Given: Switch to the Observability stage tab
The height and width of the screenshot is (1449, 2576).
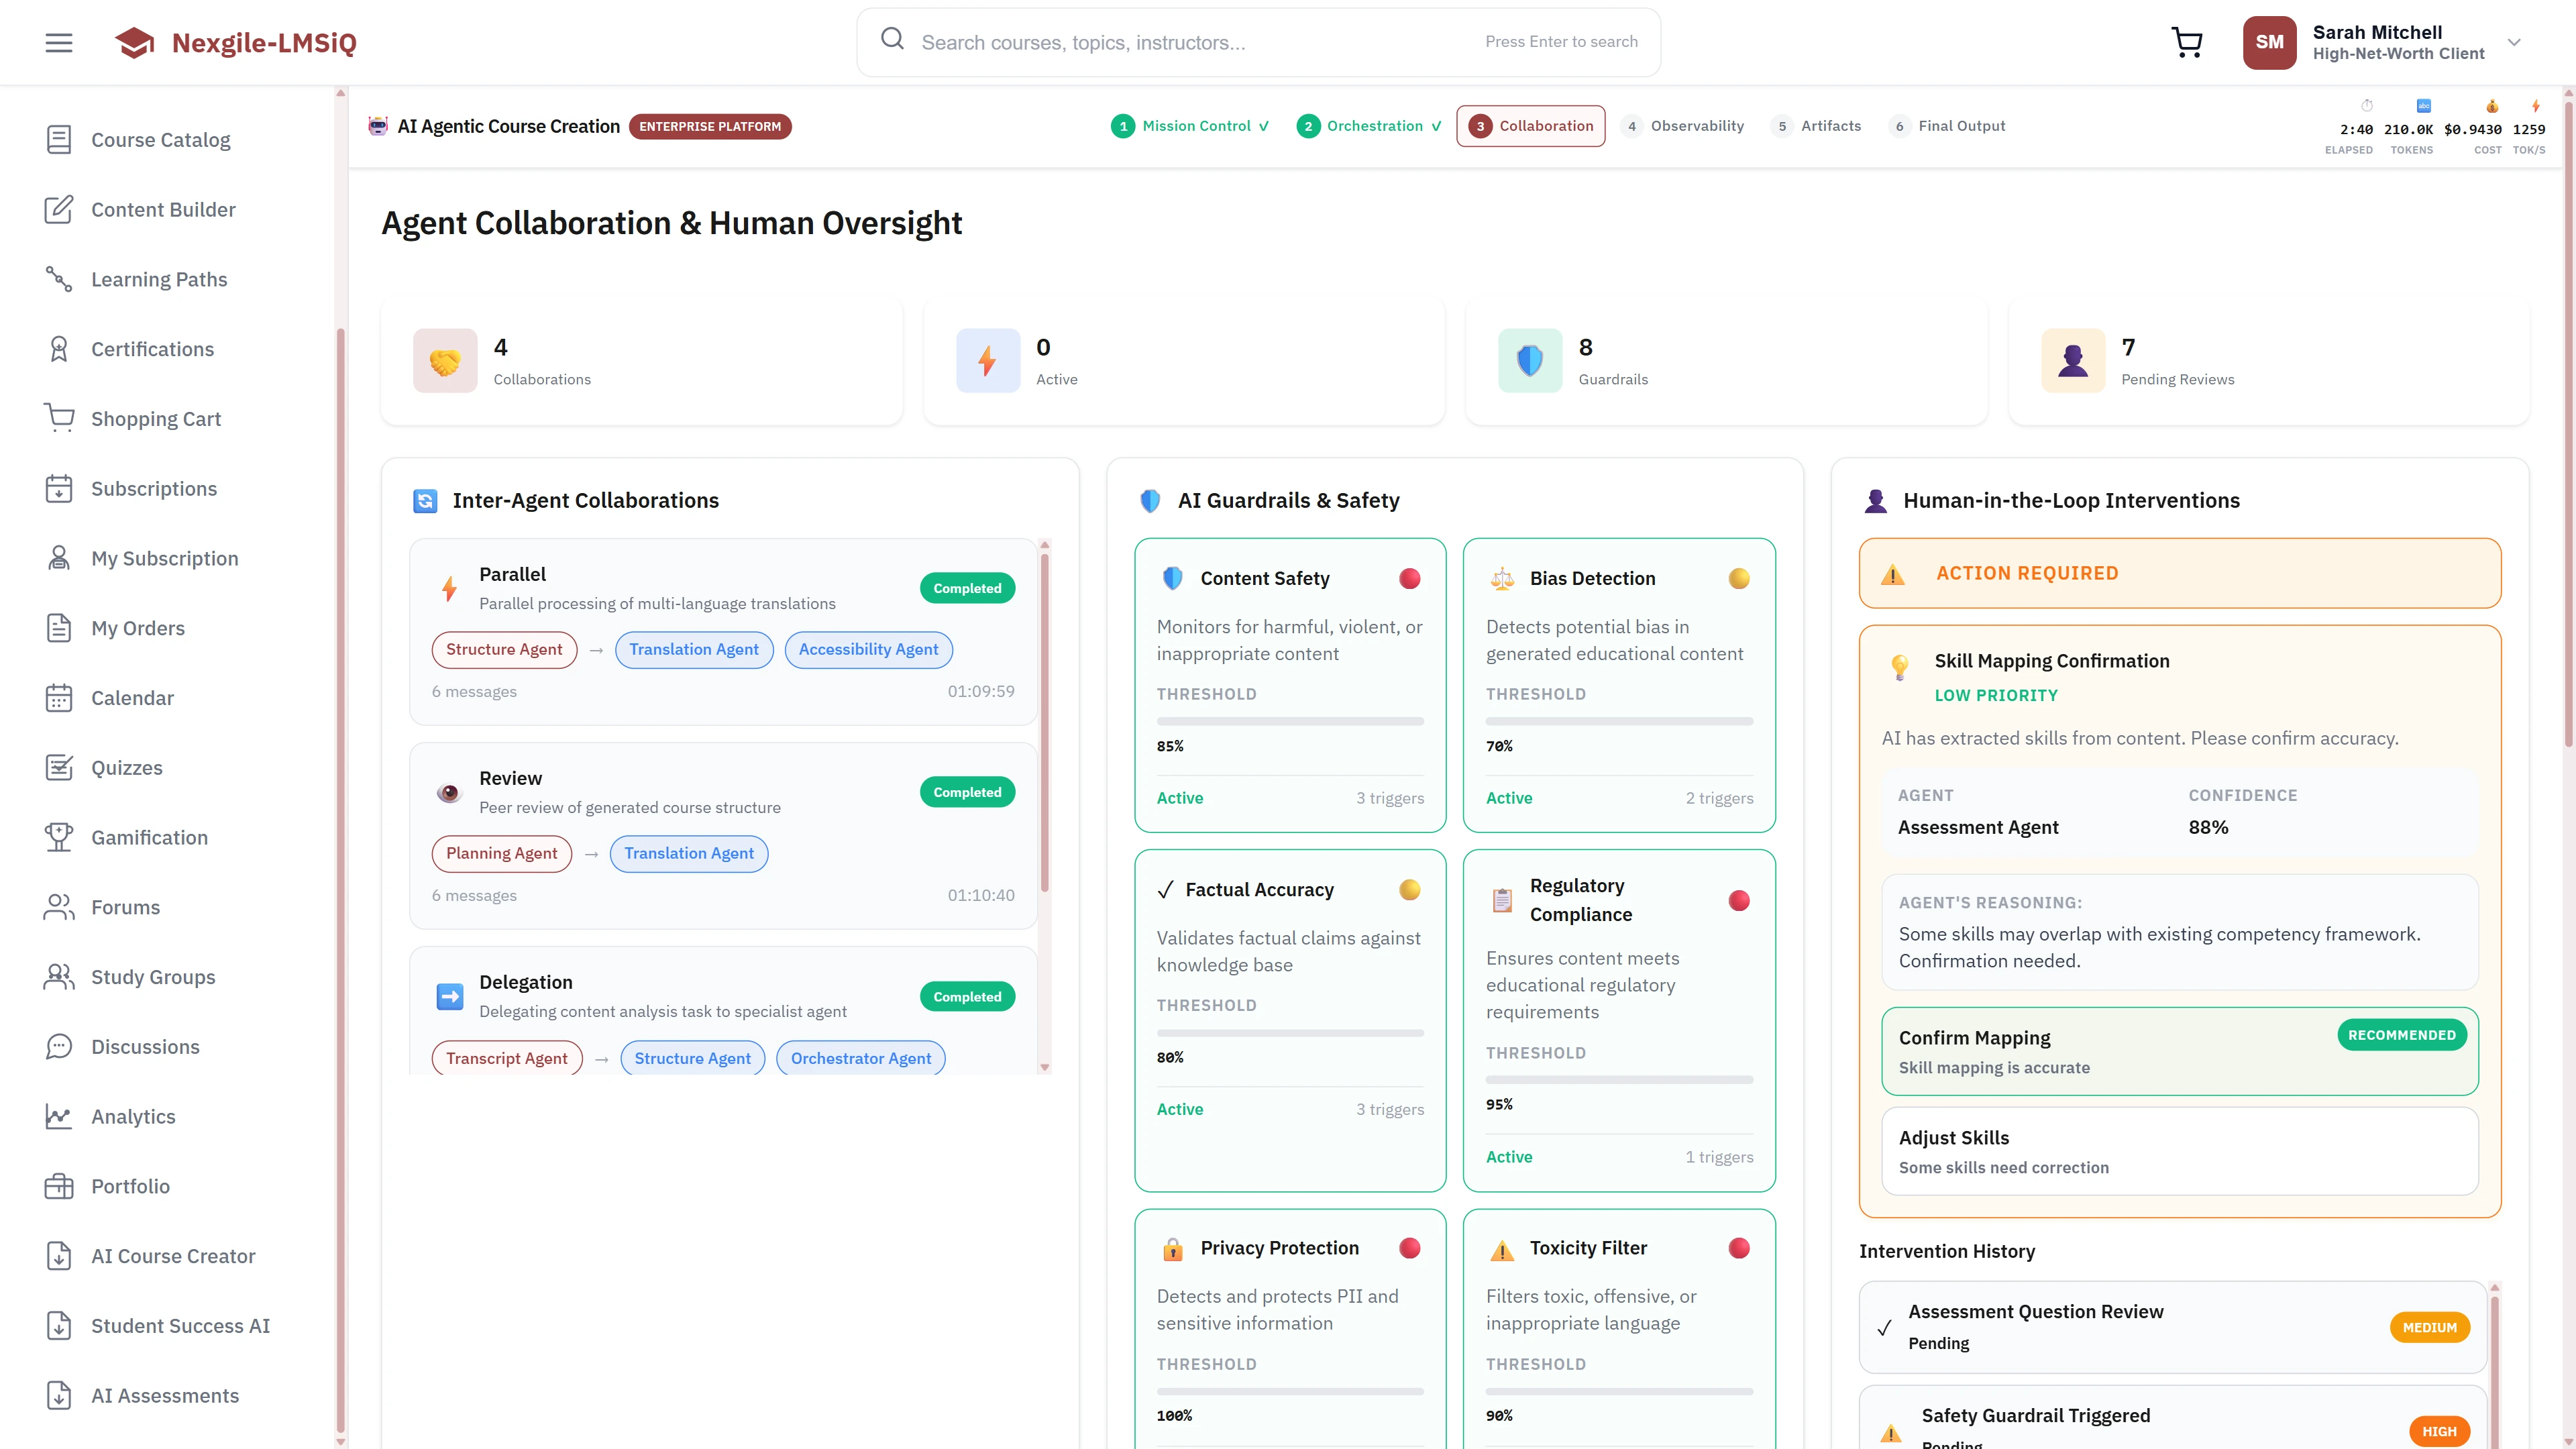Looking at the screenshot, I should (x=1683, y=126).
